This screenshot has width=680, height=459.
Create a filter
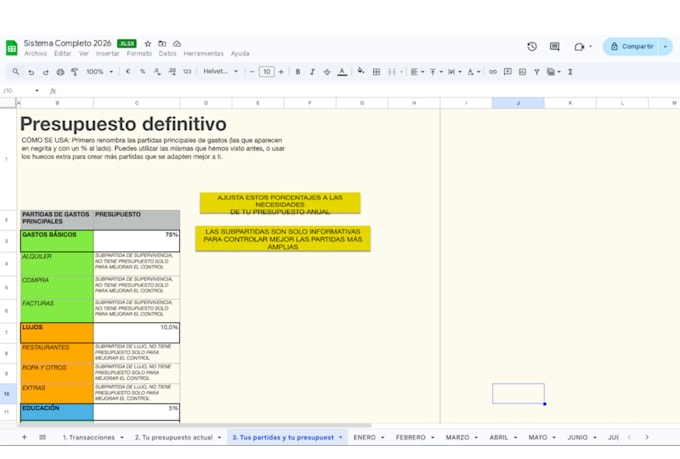coord(537,72)
